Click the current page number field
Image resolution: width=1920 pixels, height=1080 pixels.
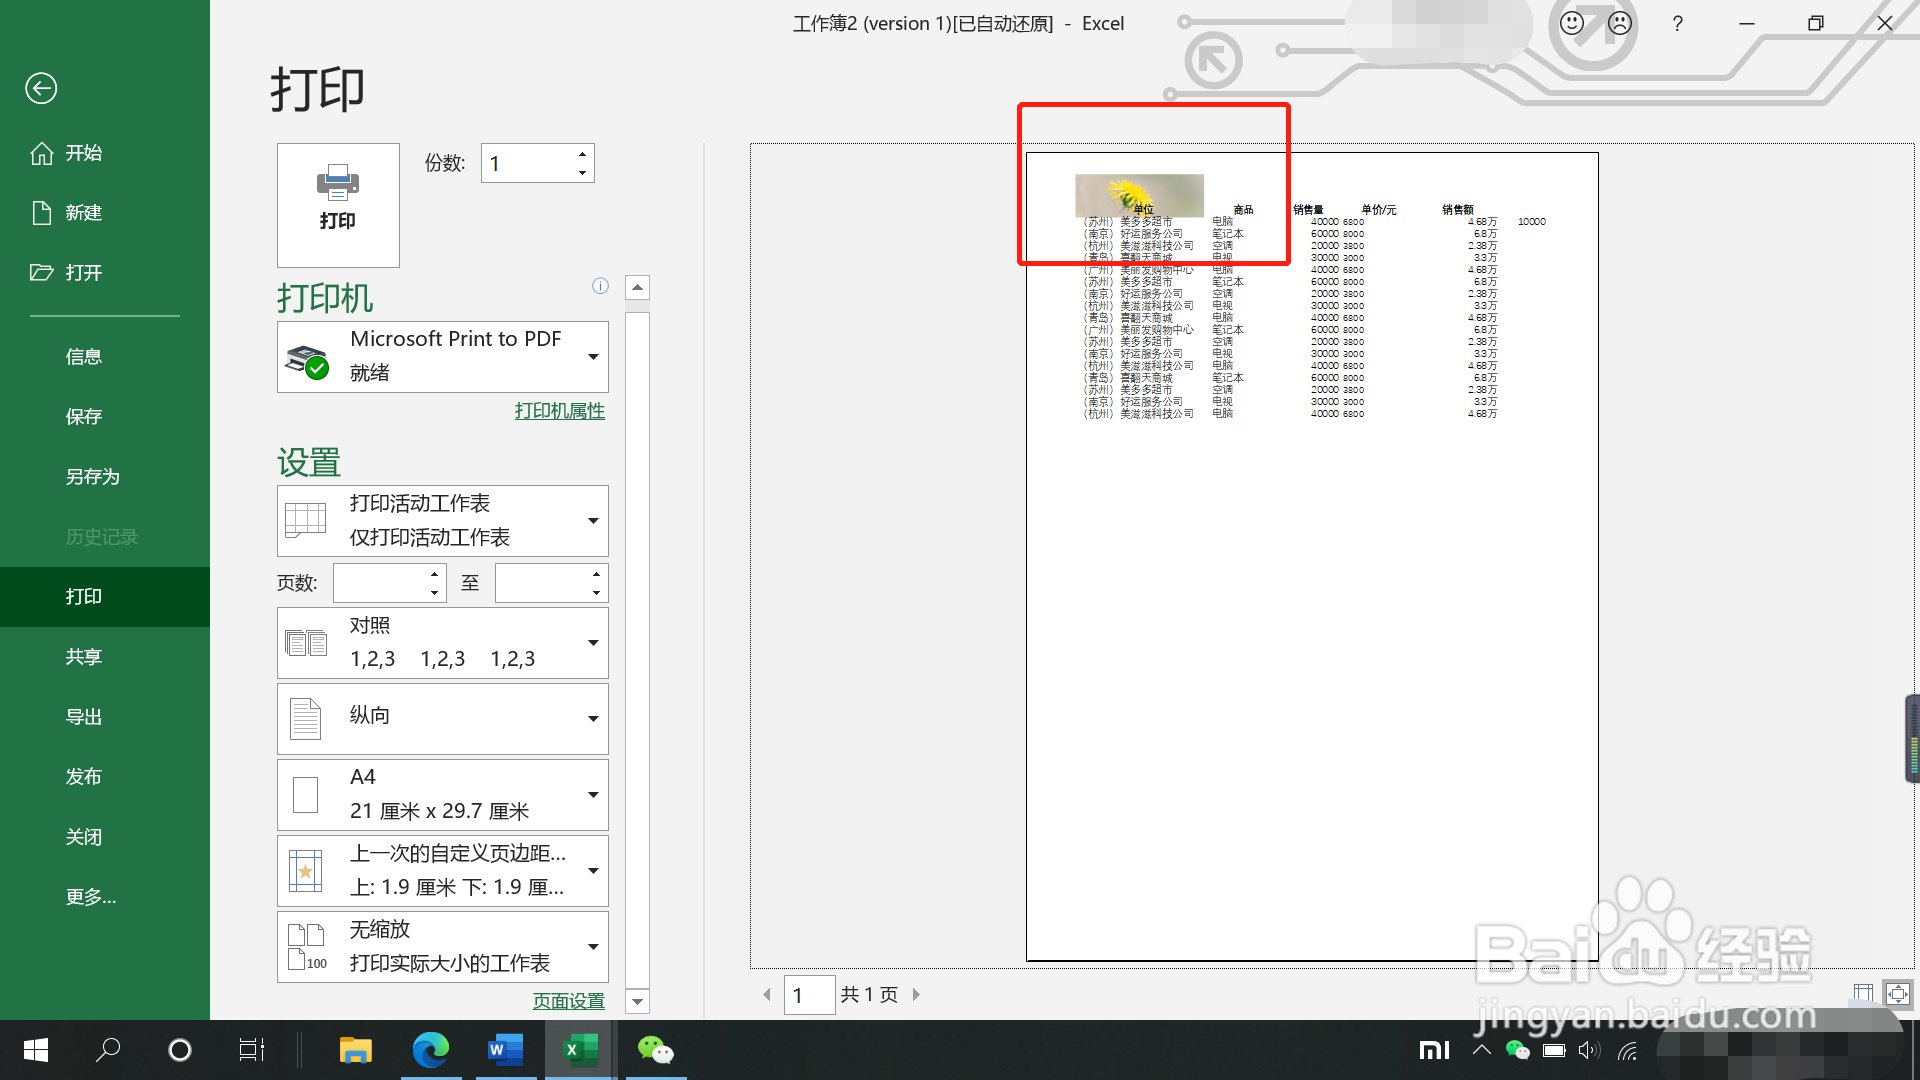(x=808, y=995)
